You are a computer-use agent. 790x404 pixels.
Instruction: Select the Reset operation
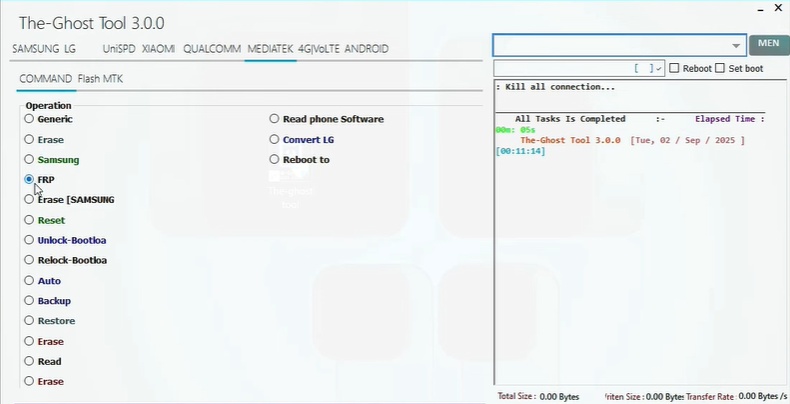click(x=29, y=220)
